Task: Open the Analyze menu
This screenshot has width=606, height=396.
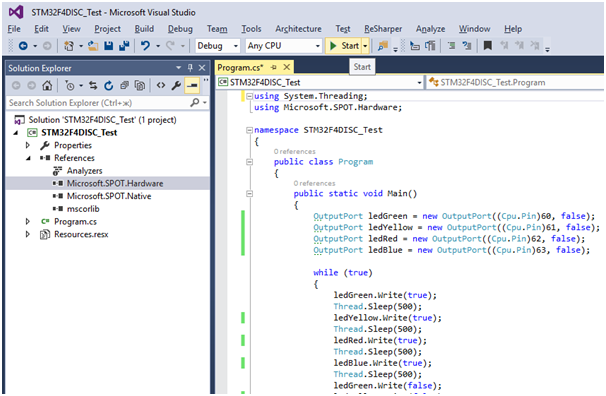Action: 431,29
